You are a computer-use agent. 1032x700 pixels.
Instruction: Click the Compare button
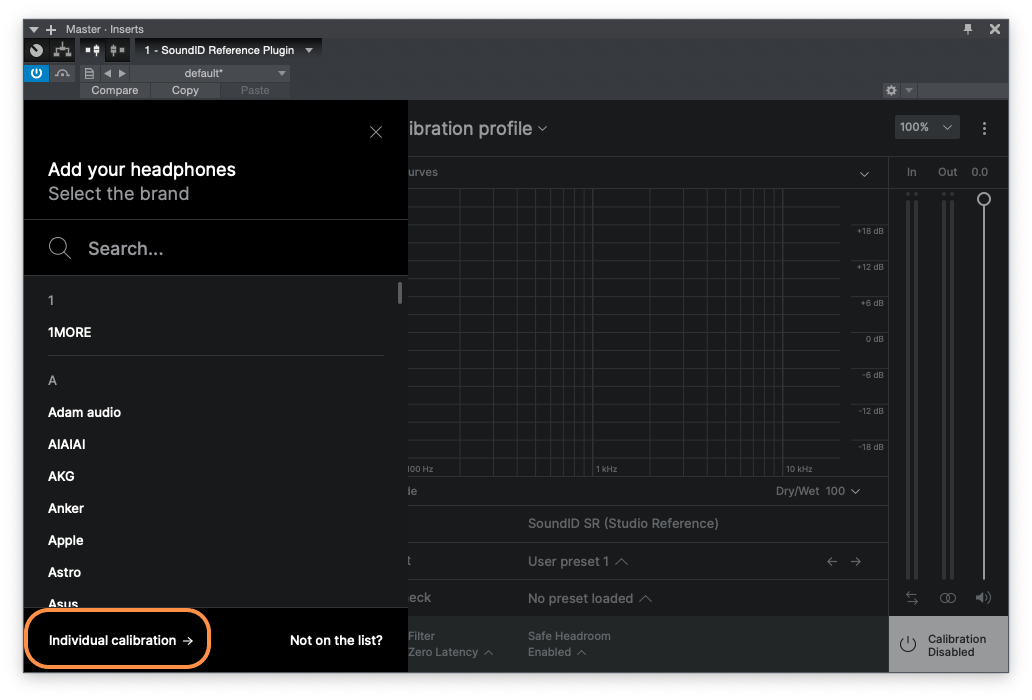115,90
